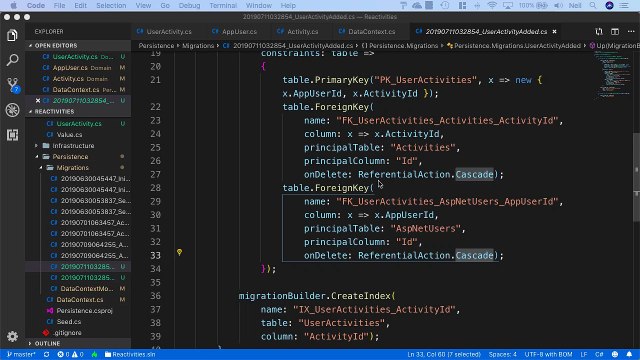Click the master branch indicator
Screen dimensions: 640x360
(21, 354)
